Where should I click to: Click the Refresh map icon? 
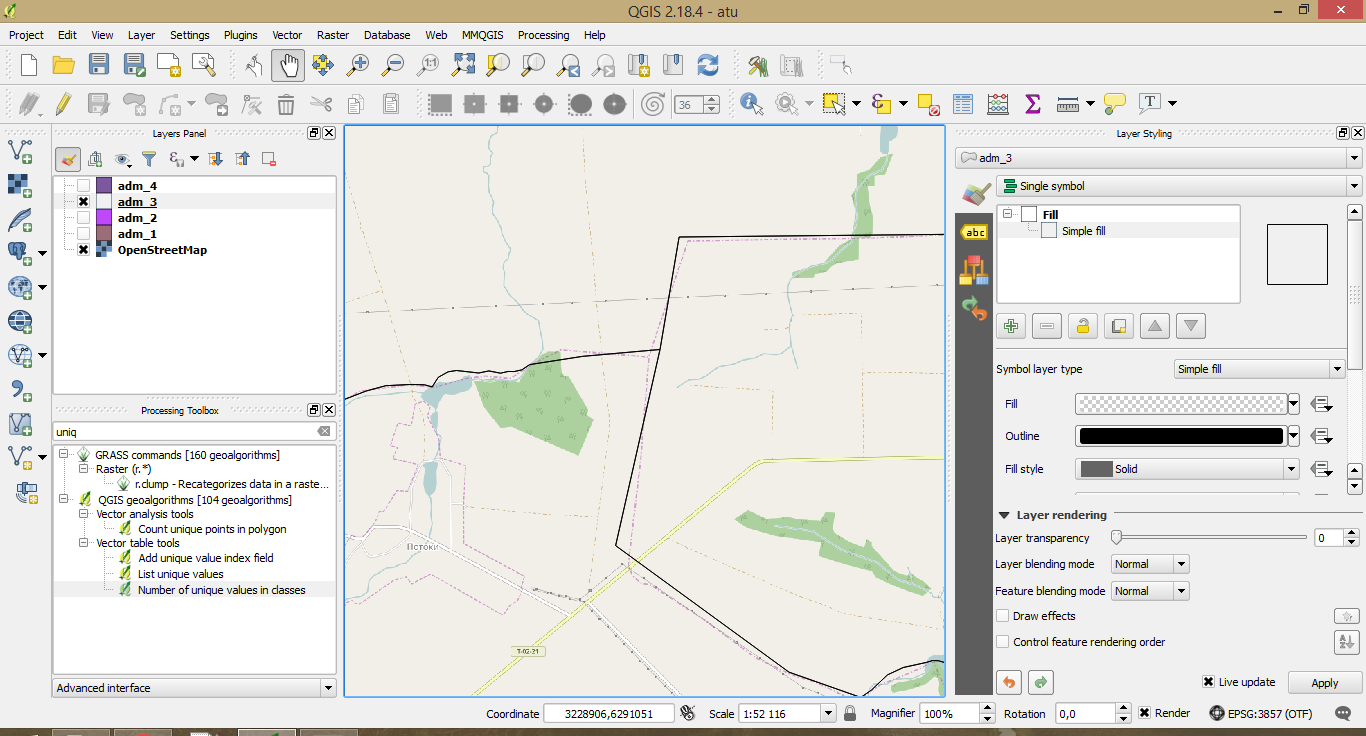point(708,66)
